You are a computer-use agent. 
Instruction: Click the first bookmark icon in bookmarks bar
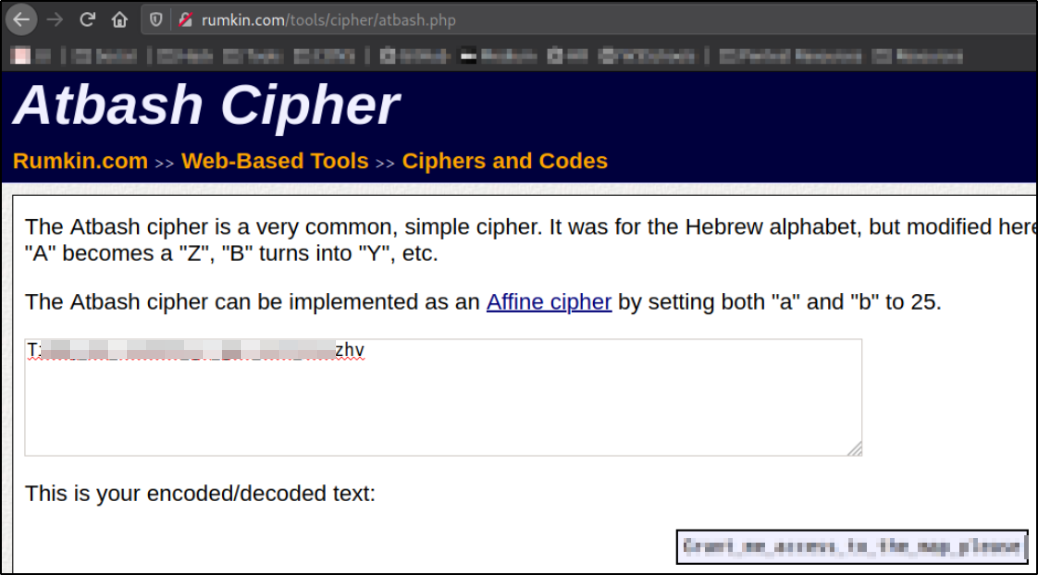point(21,56)
